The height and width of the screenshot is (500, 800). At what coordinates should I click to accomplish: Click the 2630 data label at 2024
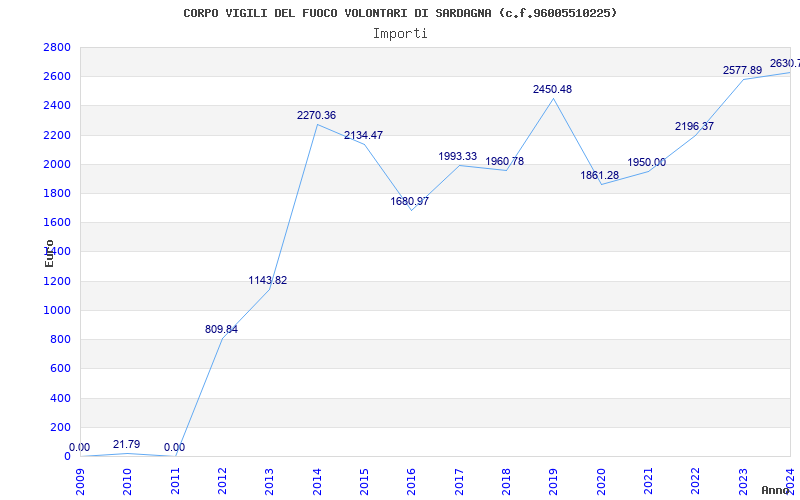coord(785,64)
